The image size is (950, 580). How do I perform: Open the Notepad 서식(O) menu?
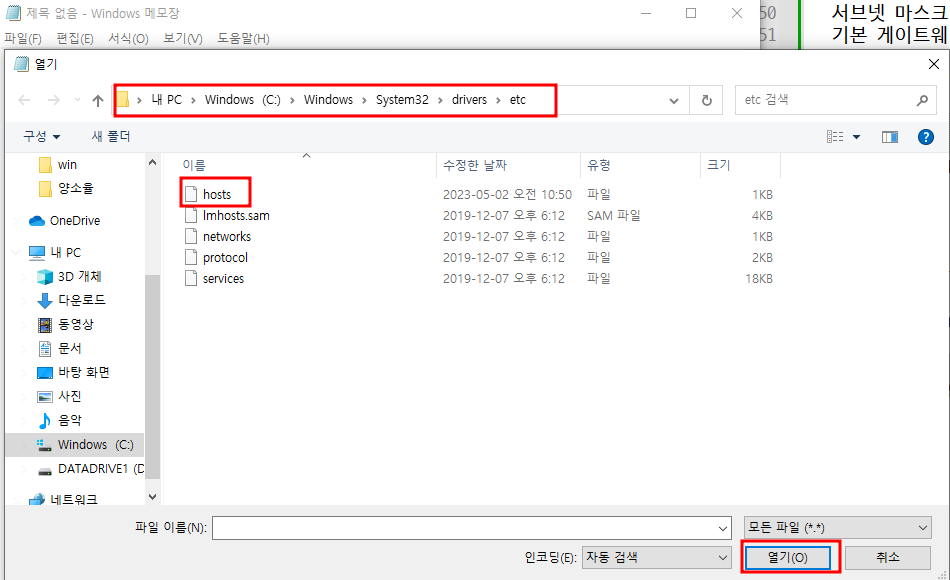click(128, 39)
